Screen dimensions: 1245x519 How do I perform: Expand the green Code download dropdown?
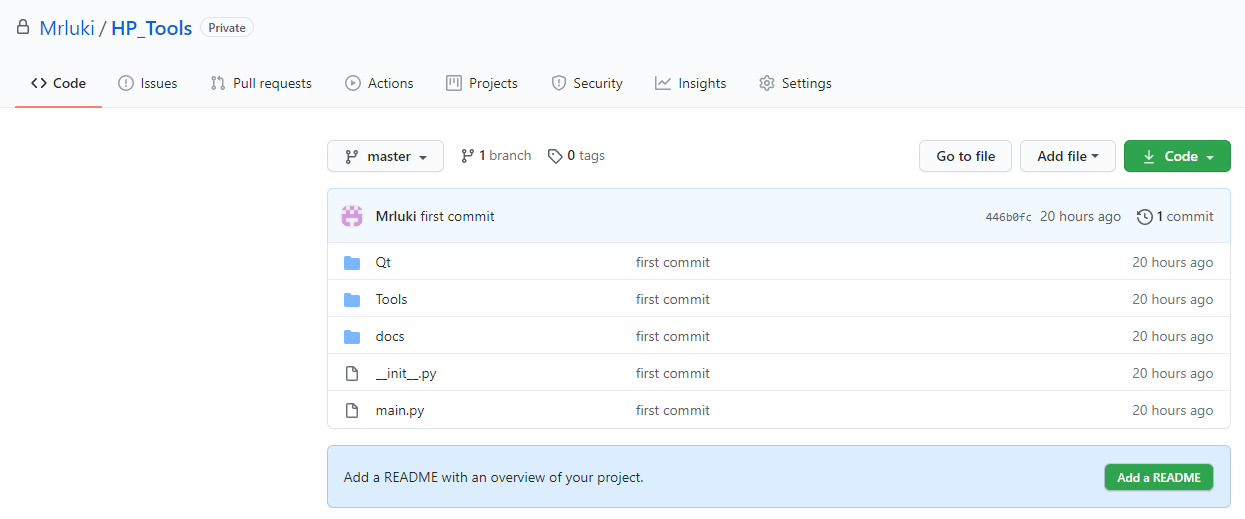[x=1177, y=156]
